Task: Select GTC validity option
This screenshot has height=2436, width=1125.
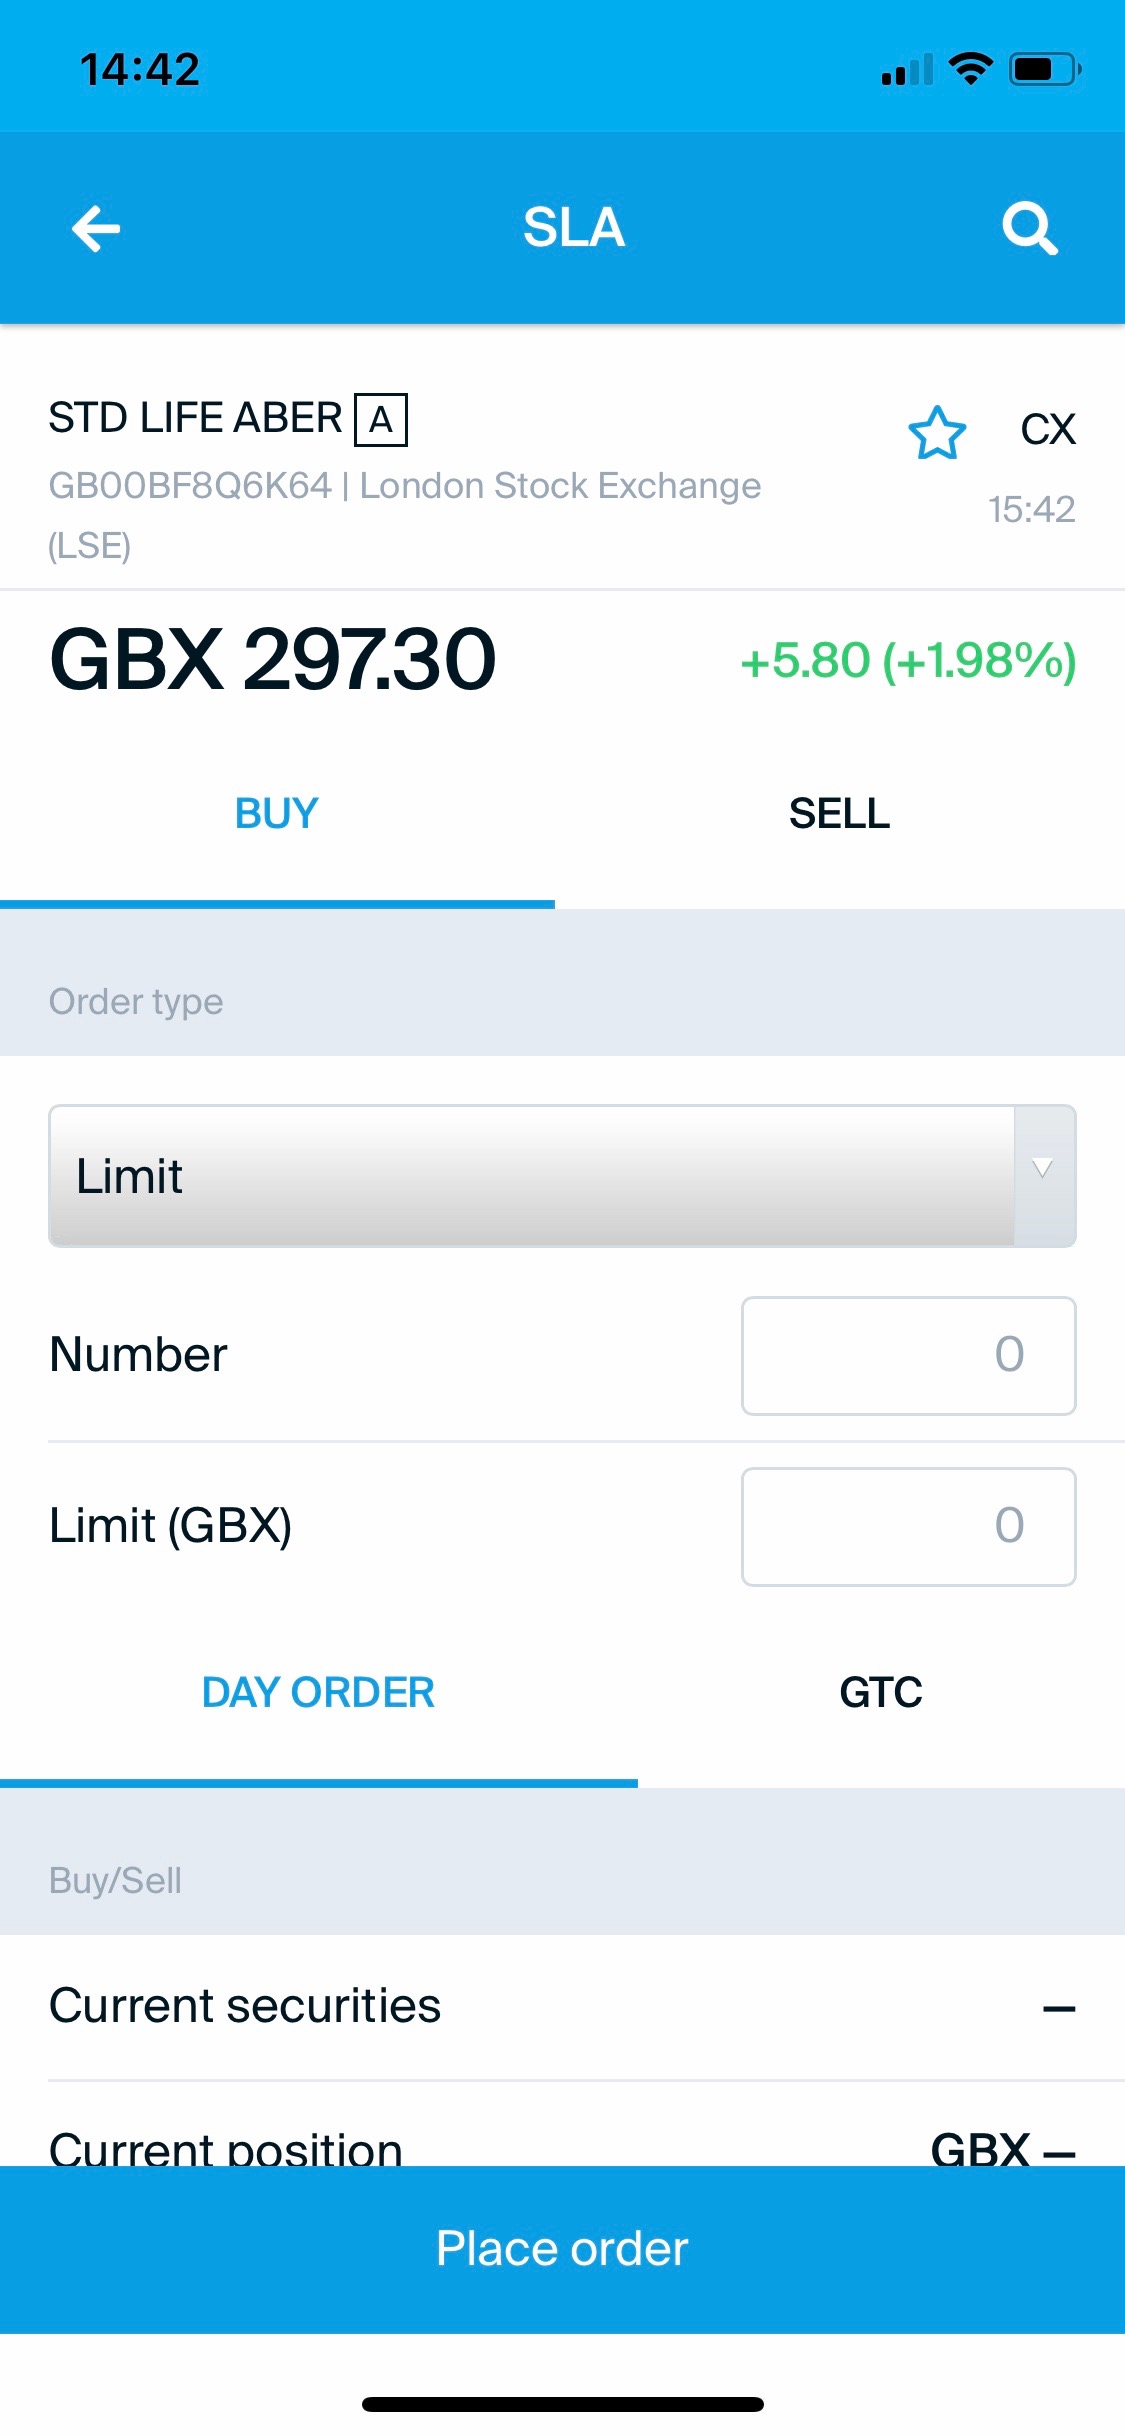Action: (x=881, y=1693)
